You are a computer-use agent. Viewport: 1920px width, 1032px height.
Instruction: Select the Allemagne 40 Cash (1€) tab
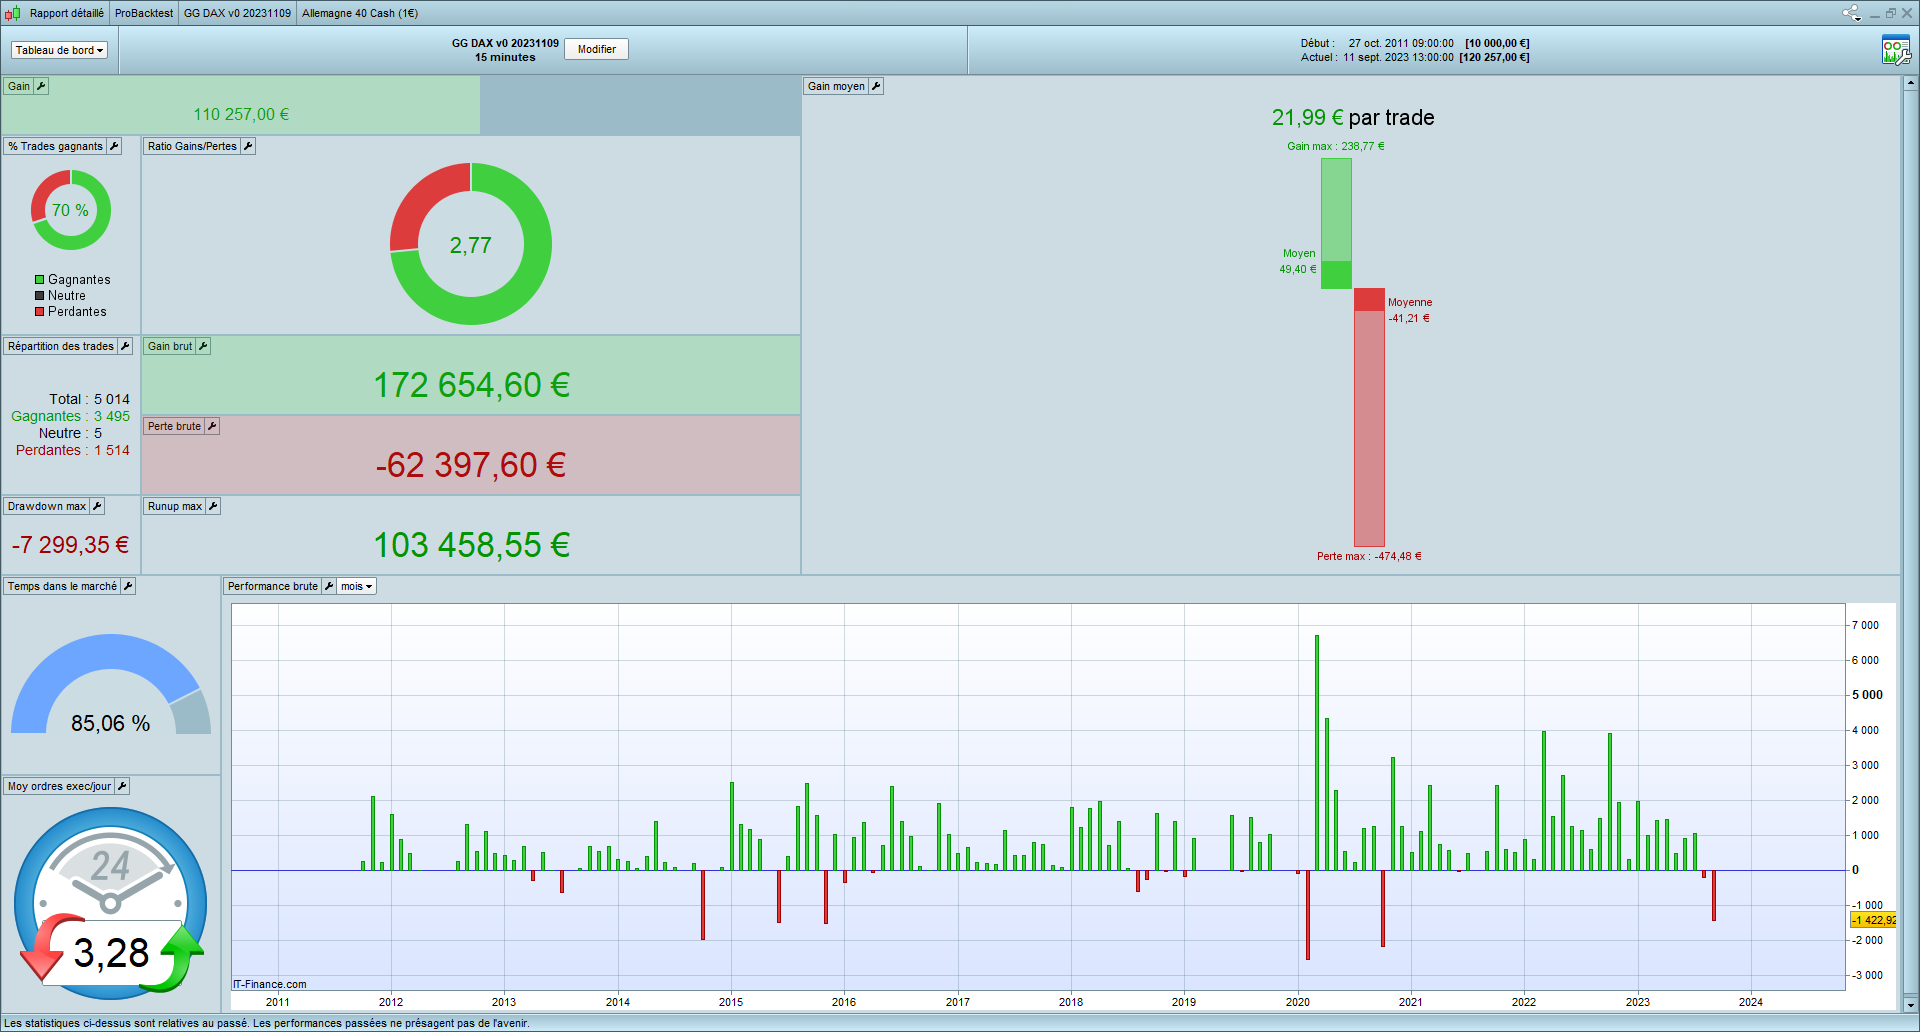click(x=360, y=13)
